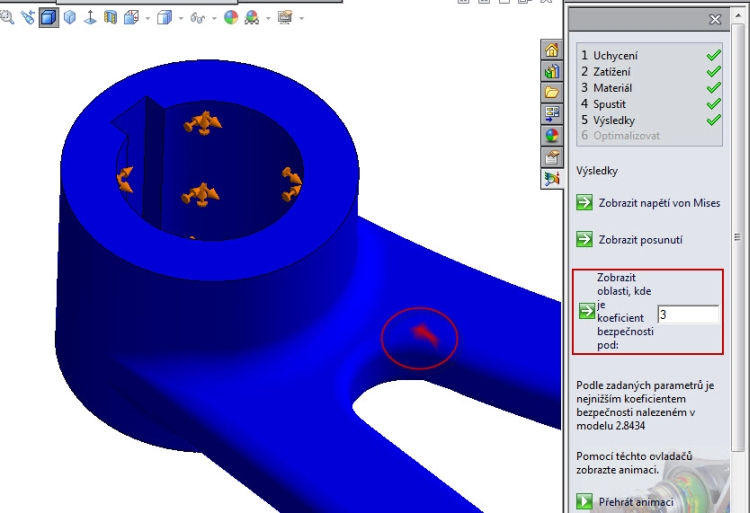Click the Přehrát animaci link text
This screenshot has height=513, width=750.
tap(636, 502)
